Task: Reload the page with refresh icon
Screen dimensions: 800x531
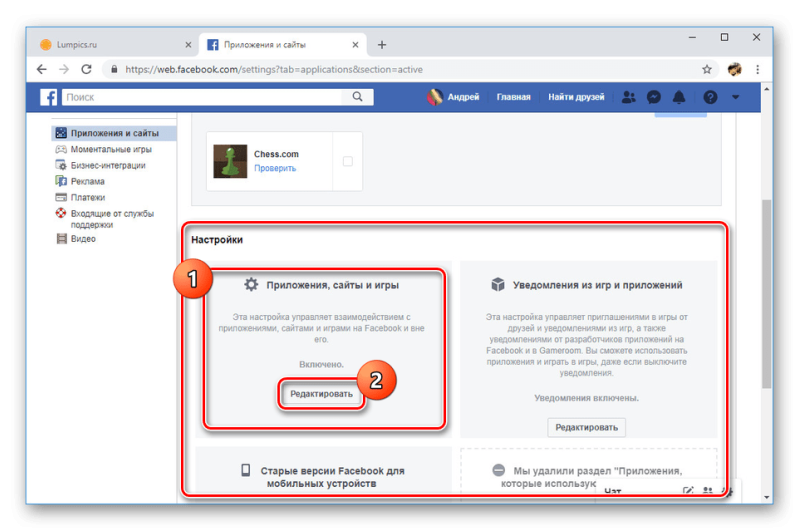Action: [x=86, y=69]
